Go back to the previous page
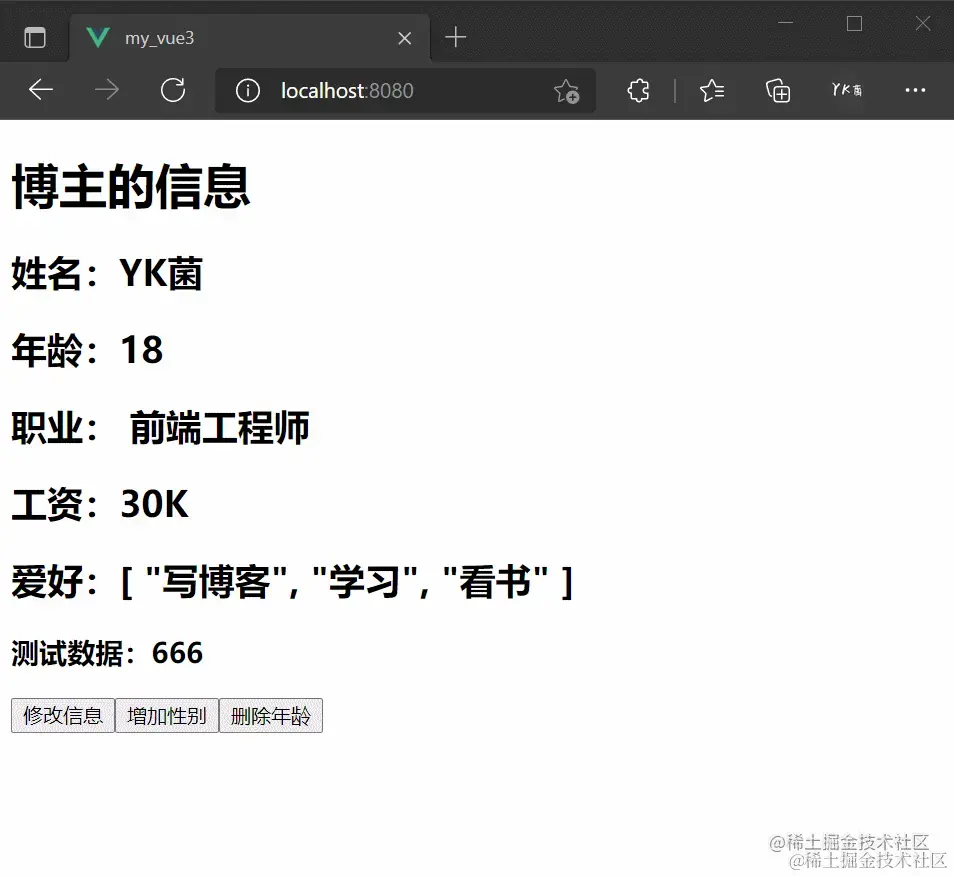Screen dimensions: 954x876 coord(41,90)
